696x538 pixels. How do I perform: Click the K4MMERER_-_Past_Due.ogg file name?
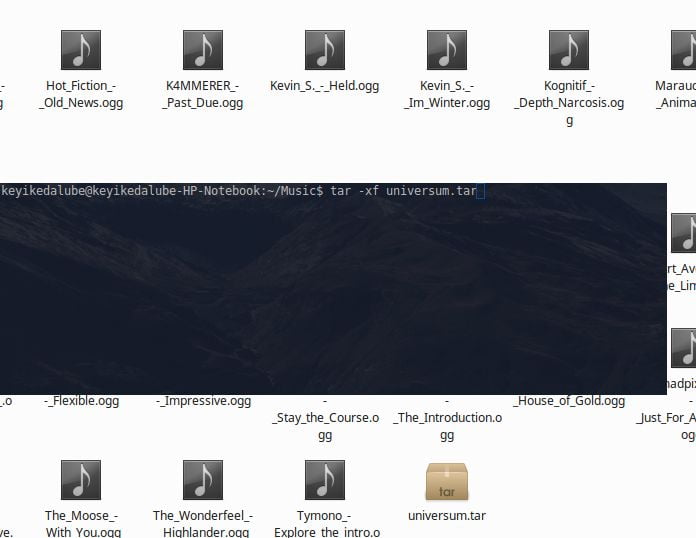(203, 94)
